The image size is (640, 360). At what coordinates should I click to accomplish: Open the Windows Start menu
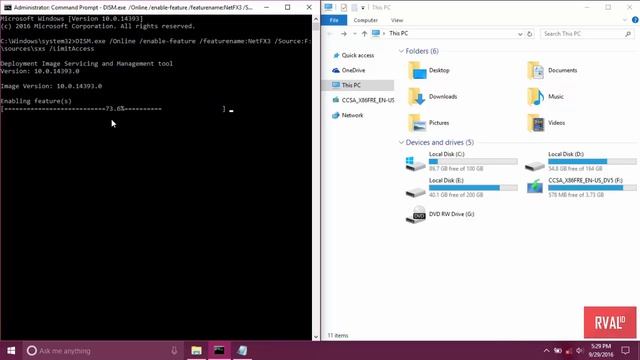pyautogui.click(x=11, y=351)
